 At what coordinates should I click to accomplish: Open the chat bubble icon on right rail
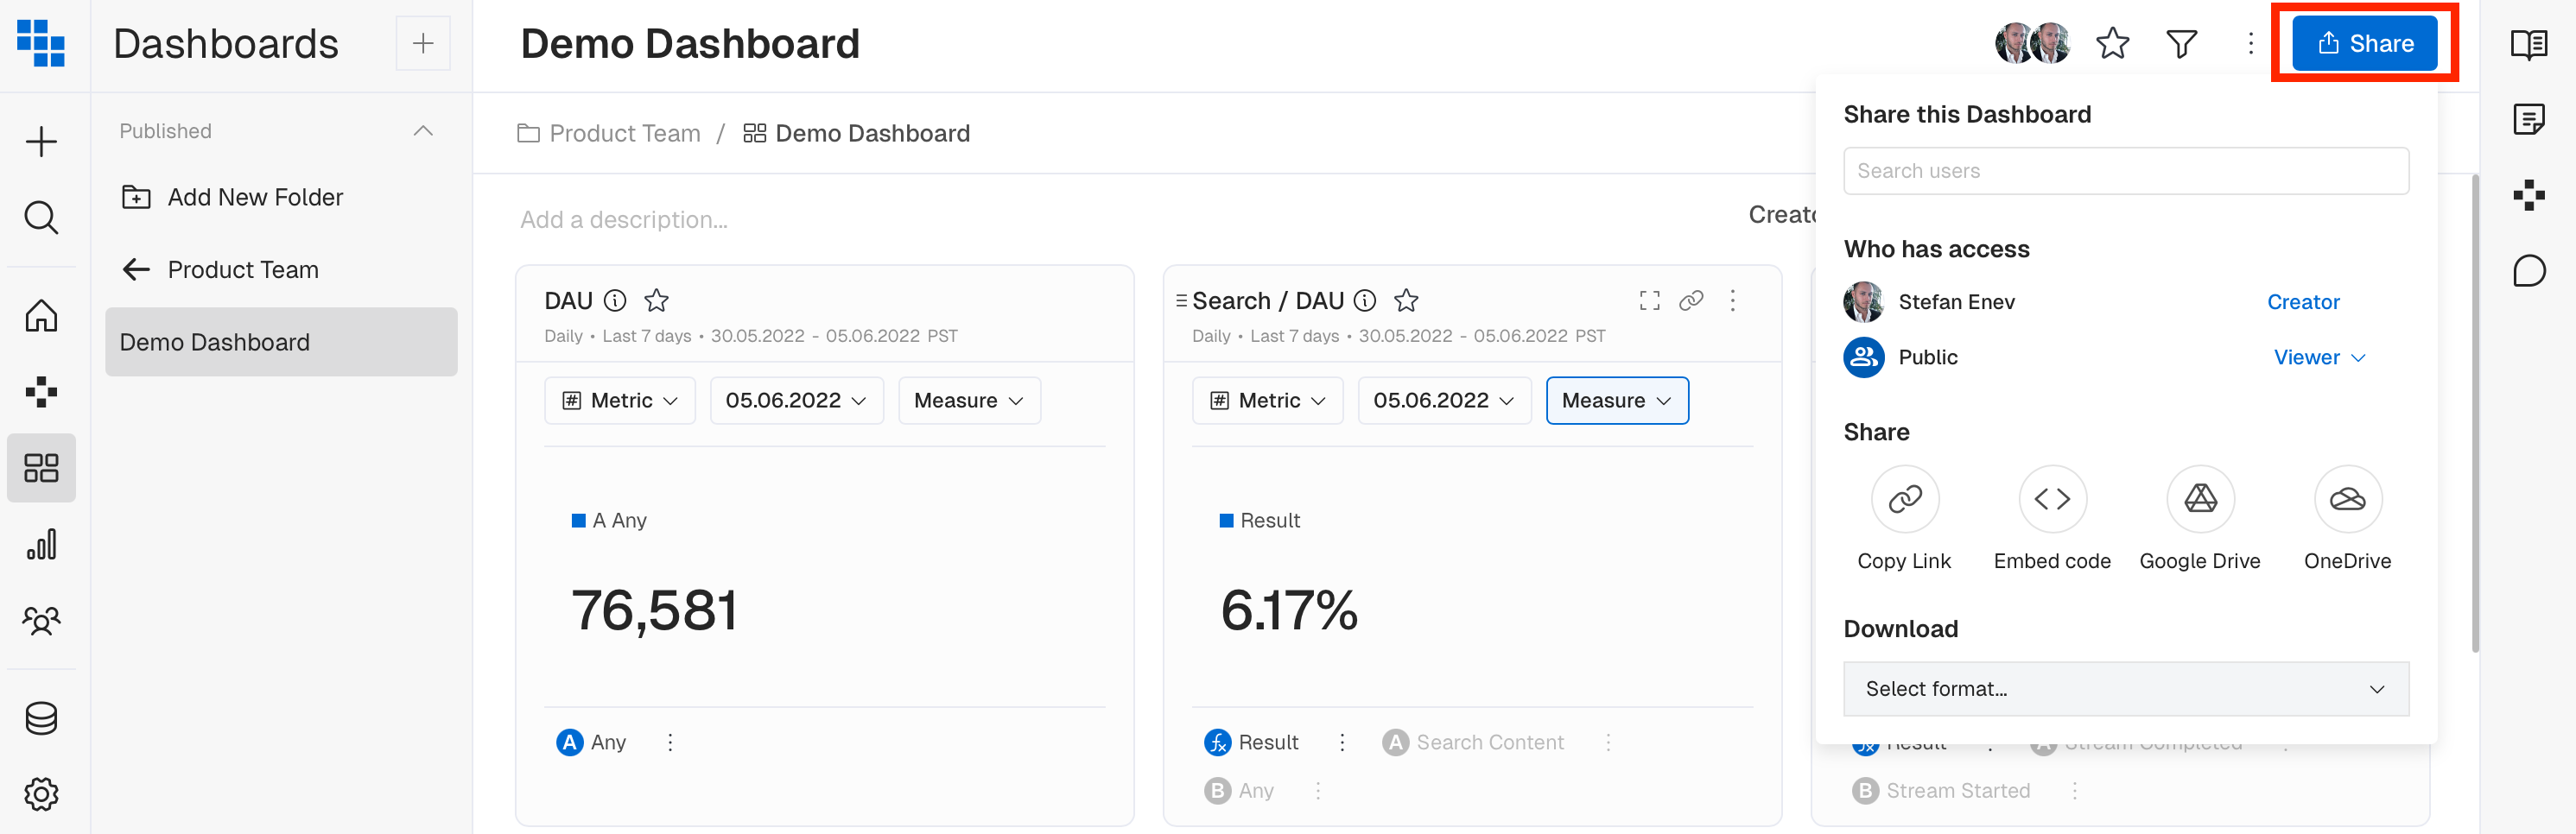[2528, 271]
